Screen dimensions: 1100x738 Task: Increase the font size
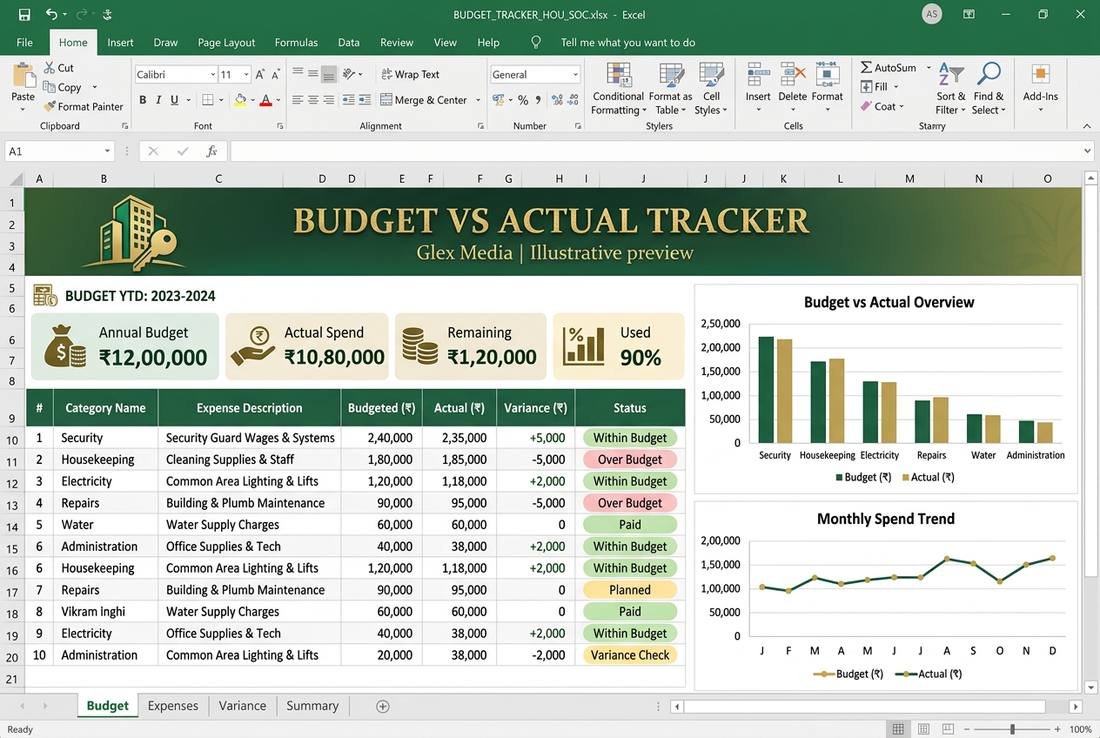(260, 74)
